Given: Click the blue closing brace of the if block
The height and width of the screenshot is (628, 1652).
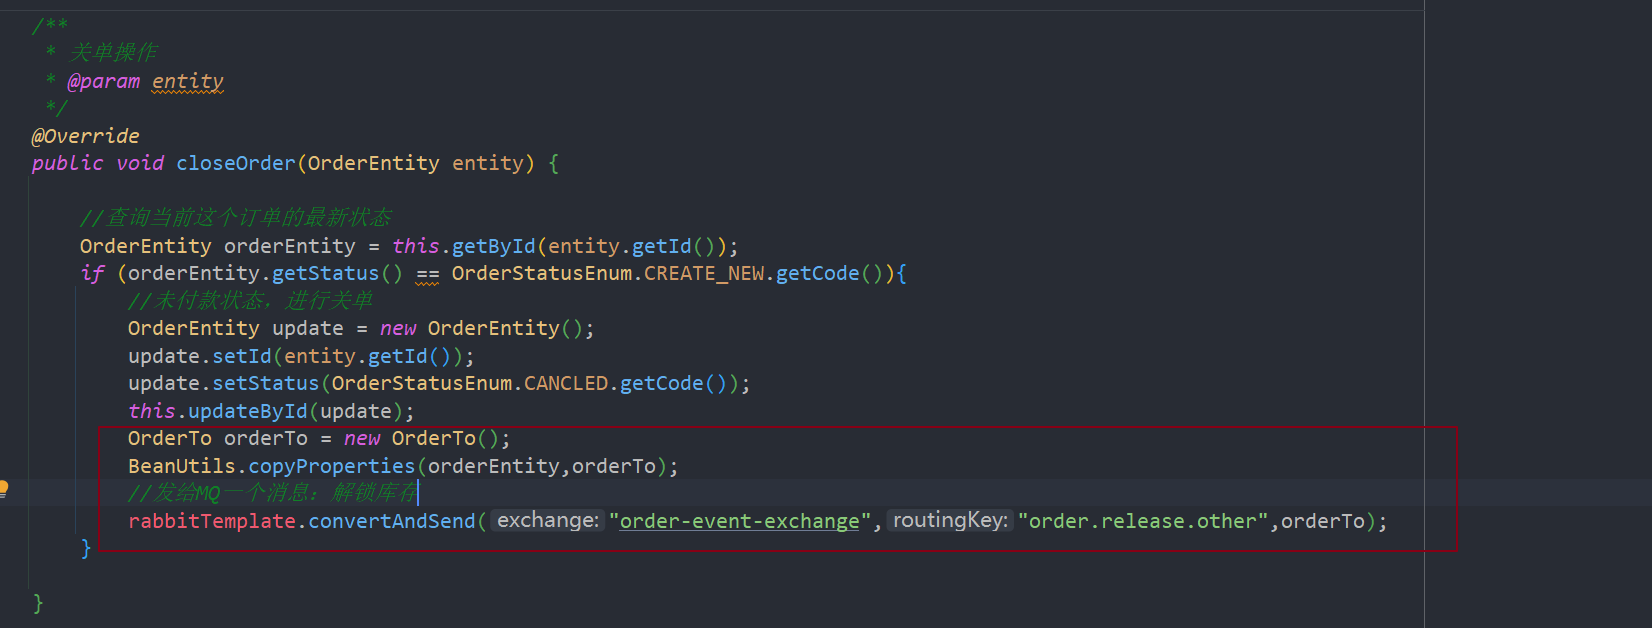Looking at the screenshot, I should coord(86,548).
